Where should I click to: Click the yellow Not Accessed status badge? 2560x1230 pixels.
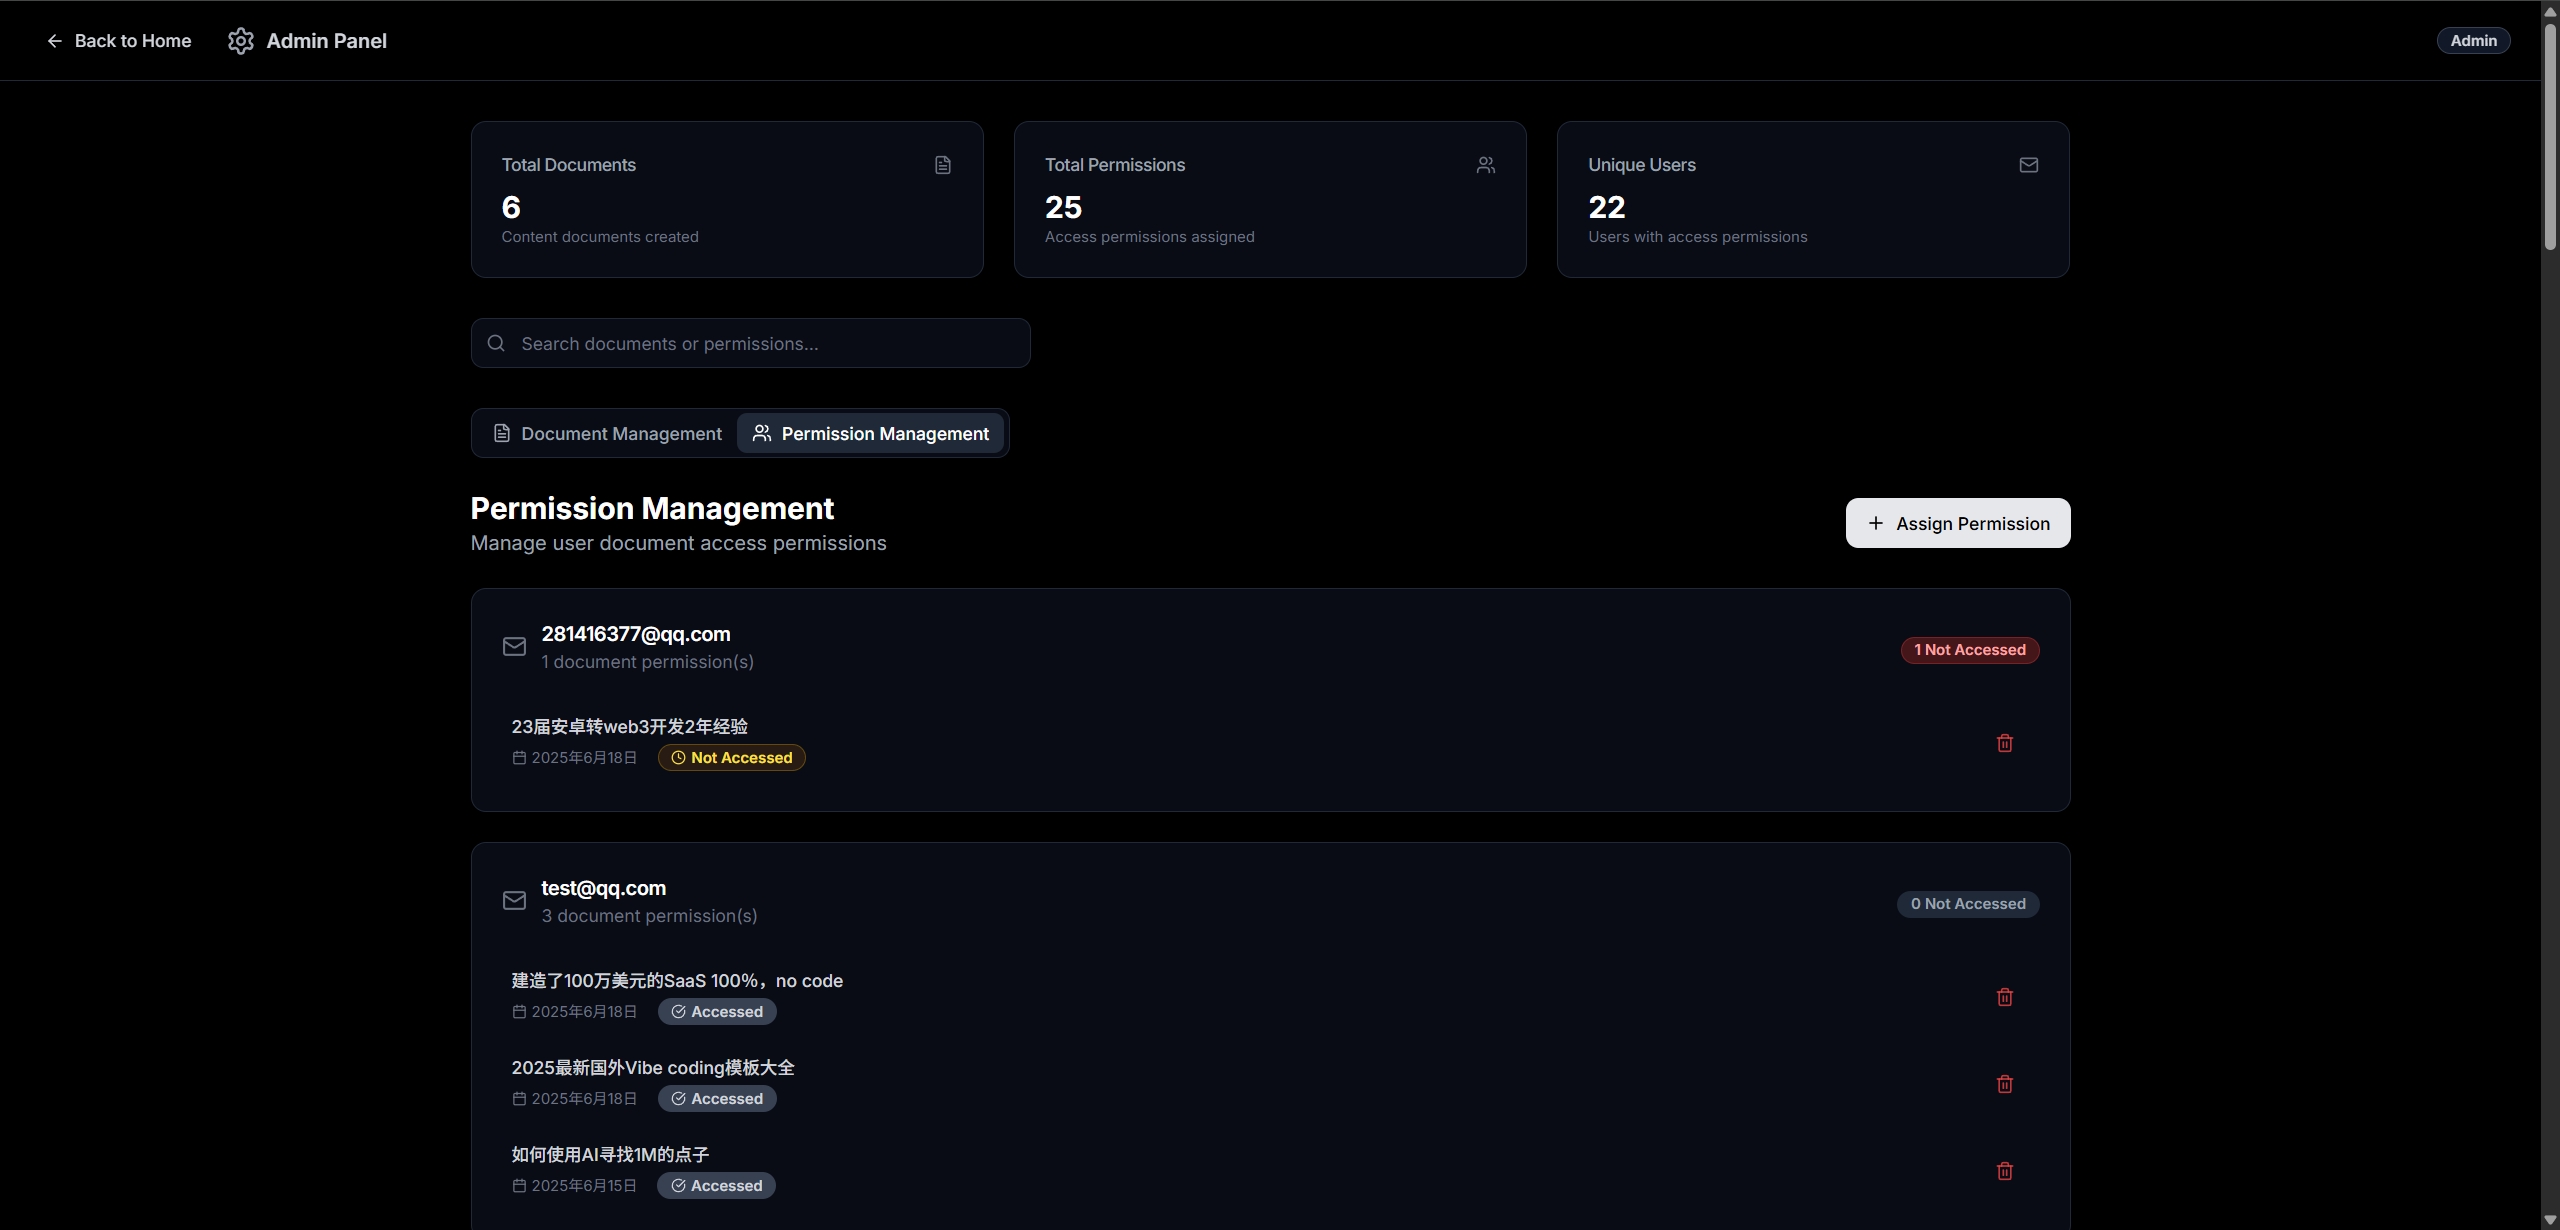pyautogui.click(x=731, y=758)
